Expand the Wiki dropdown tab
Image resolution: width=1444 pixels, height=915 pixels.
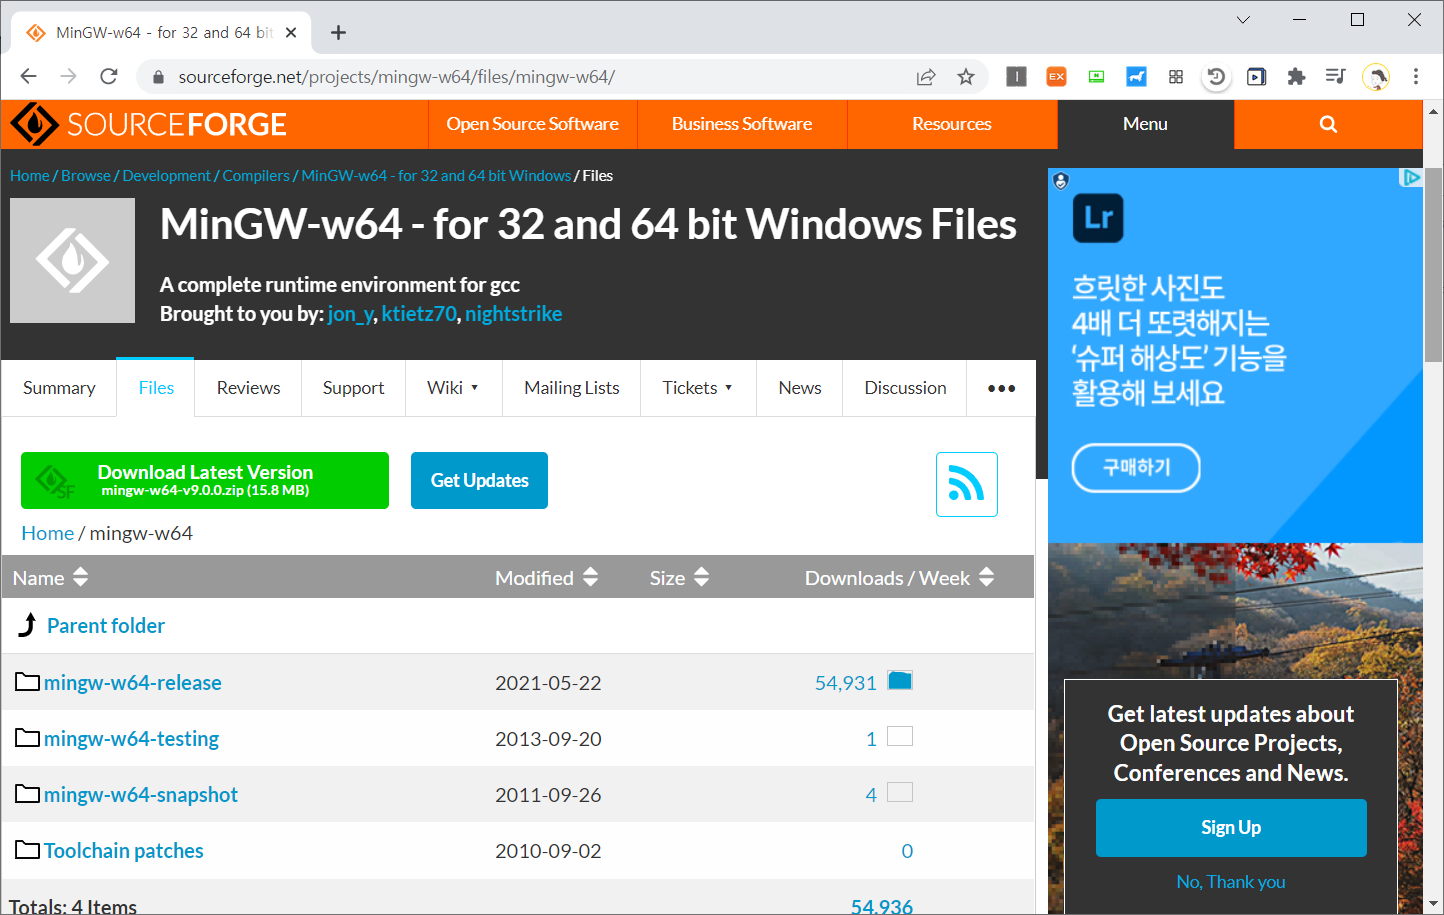click(x=453, y=388)
